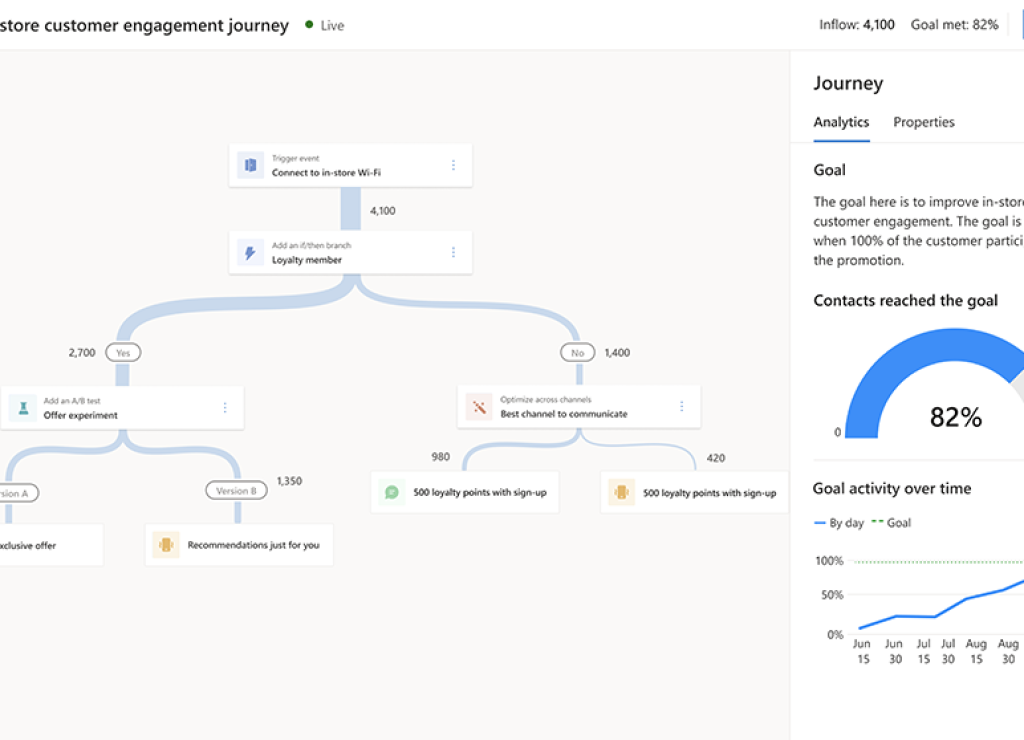Select the No branch label
1024x740 pixels.
coord(577,353)
